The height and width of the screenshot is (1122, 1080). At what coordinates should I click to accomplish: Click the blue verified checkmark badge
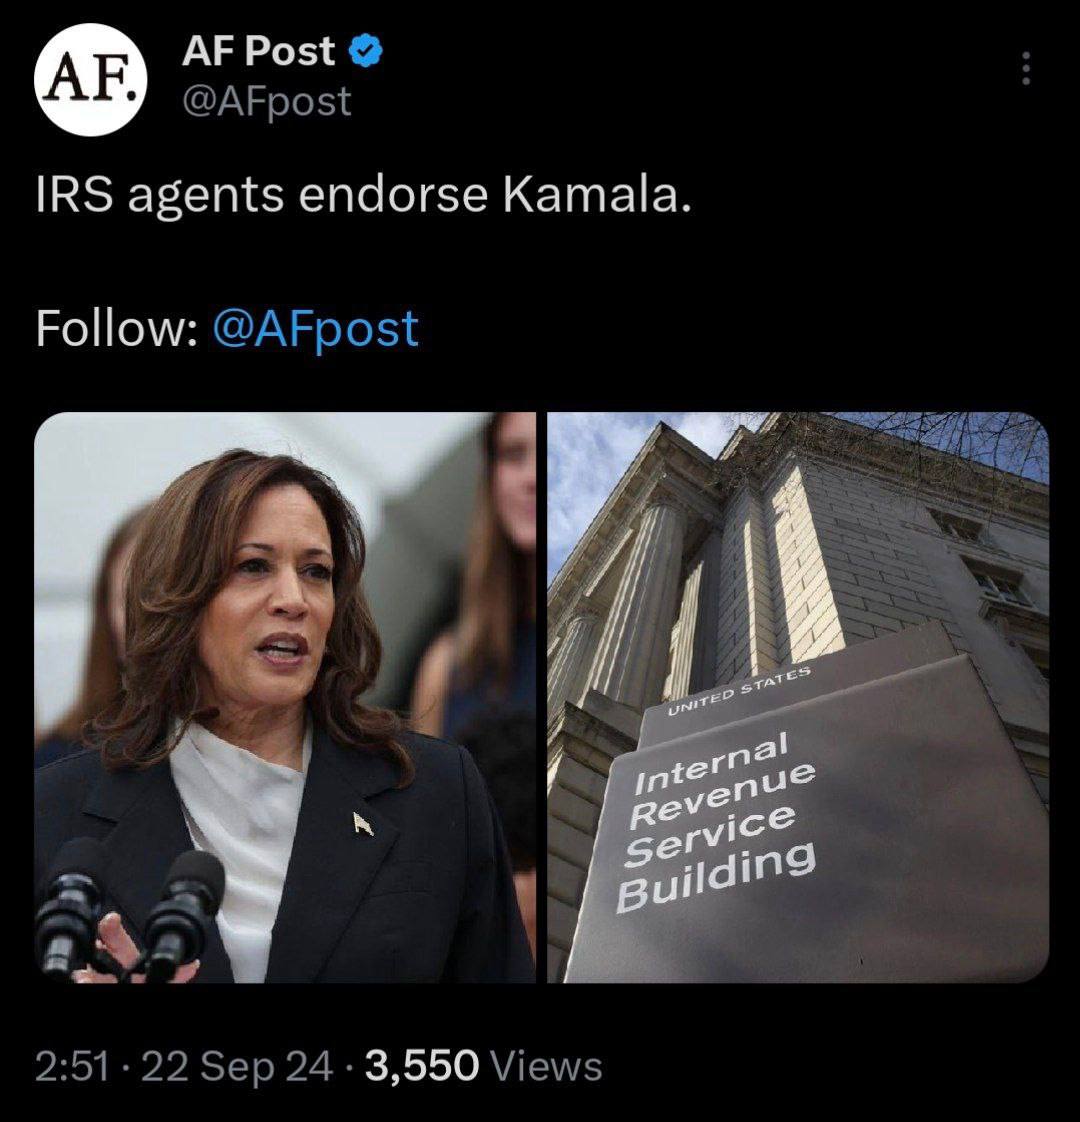tap(366, 52)
